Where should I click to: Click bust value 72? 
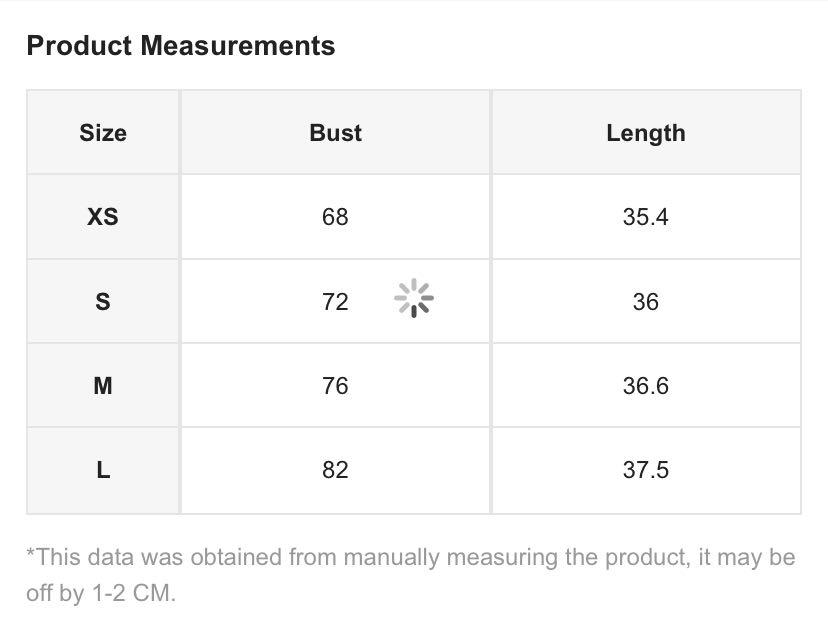tap(335, 302)
